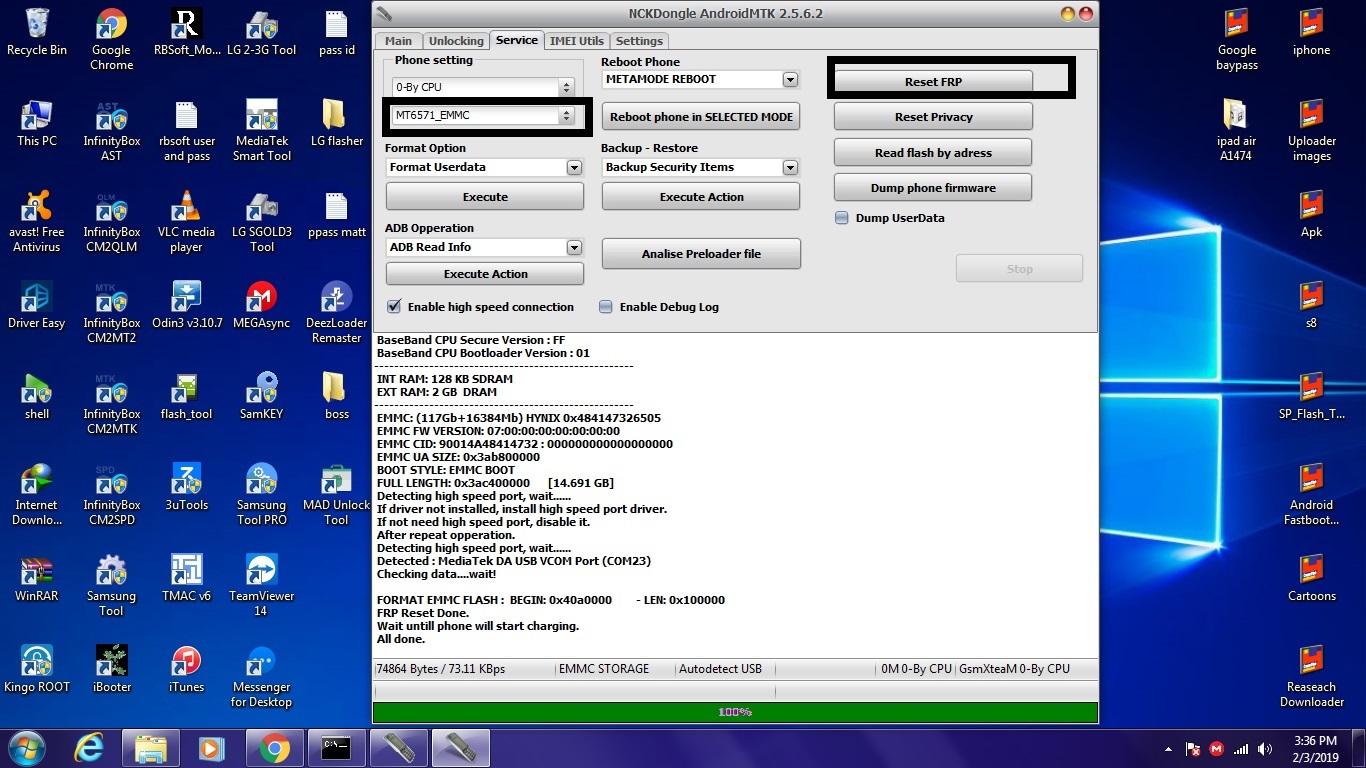Viewport: 1366px width, 768px height.
Task: Open the ipad air A1474 archive
Action: pos(1237,130)
